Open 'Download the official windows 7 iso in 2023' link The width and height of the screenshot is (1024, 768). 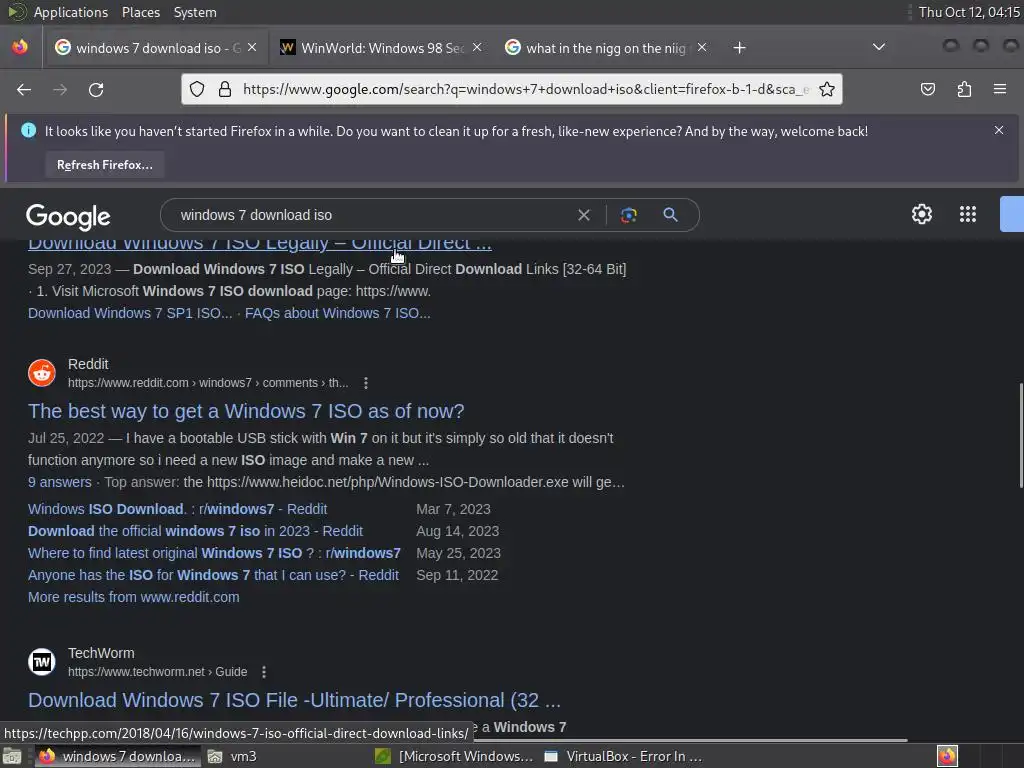[195, 531]
